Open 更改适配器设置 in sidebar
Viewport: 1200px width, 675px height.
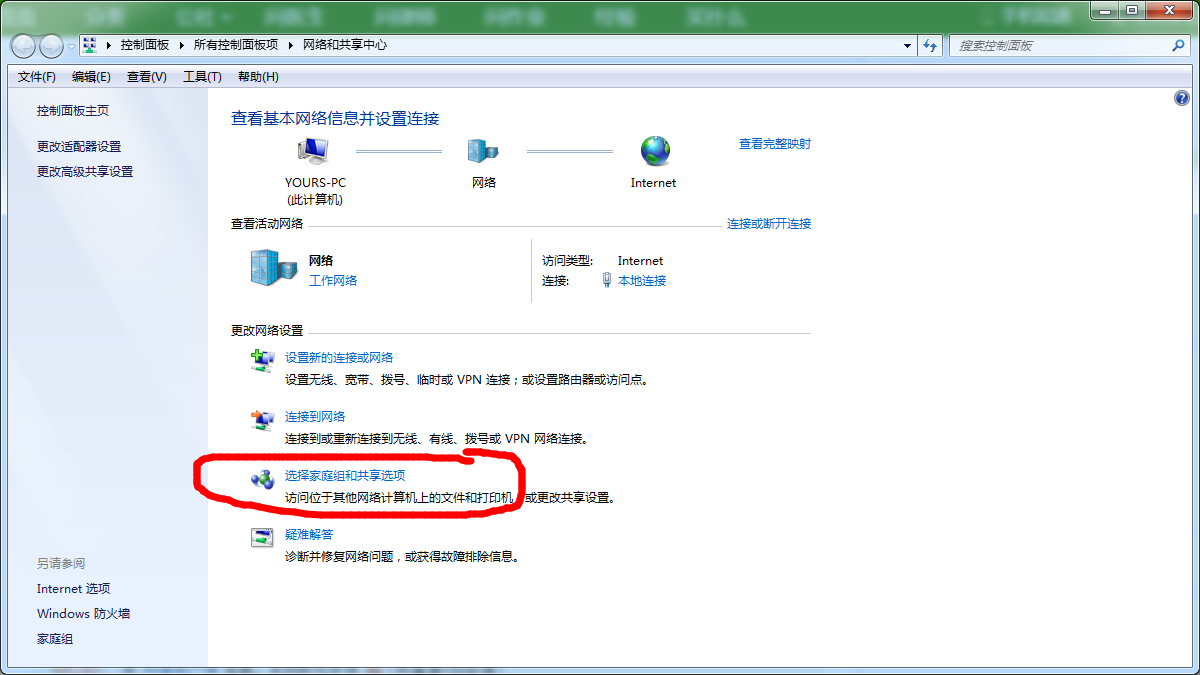pyautogui.click(x=79, y=147)
